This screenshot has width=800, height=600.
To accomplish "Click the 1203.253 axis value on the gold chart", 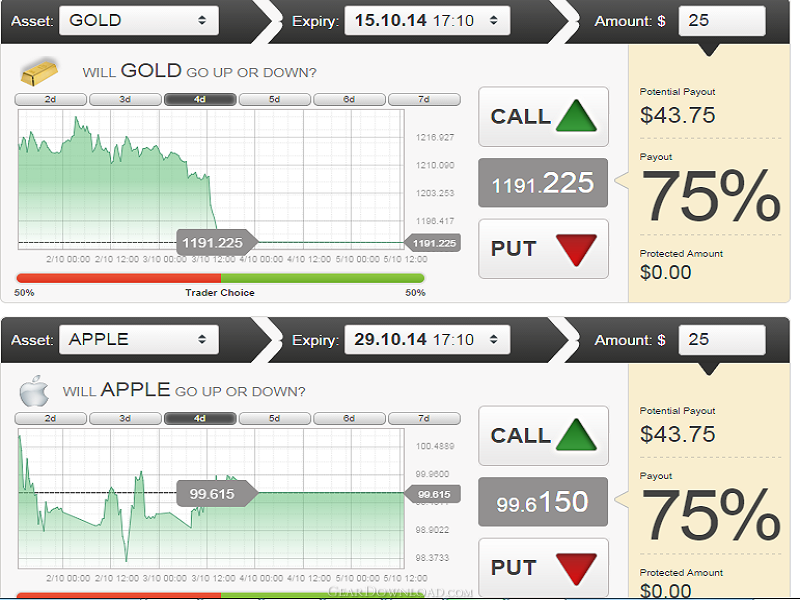I will click(435, 193).
